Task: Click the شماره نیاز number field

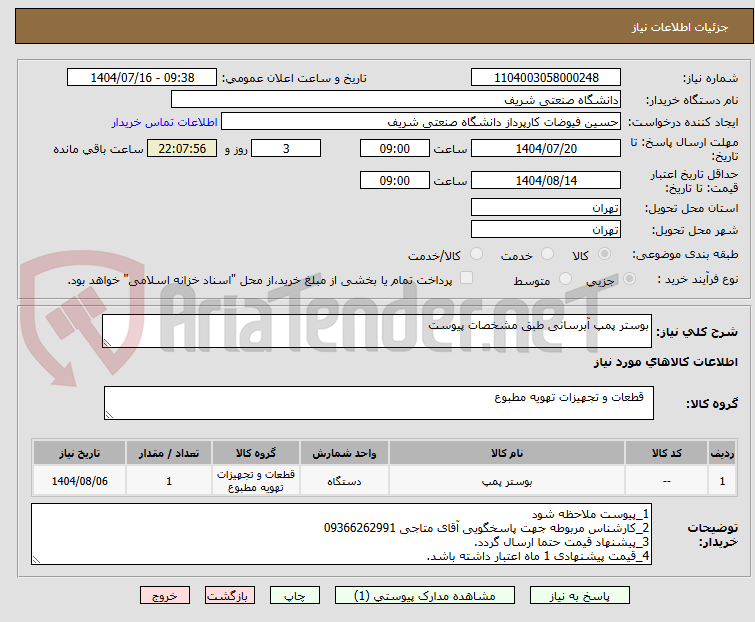Action: (546, 77)
